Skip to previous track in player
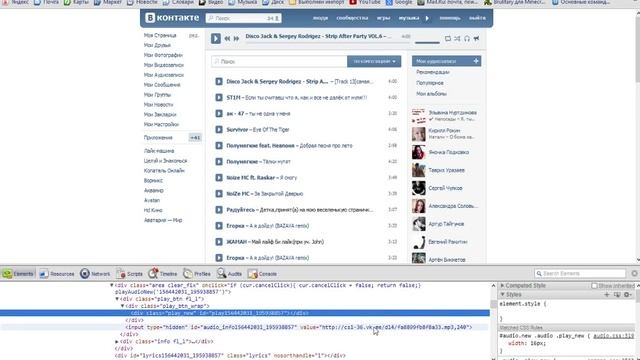Screen dimensions: 640x360 coord(227,38)
